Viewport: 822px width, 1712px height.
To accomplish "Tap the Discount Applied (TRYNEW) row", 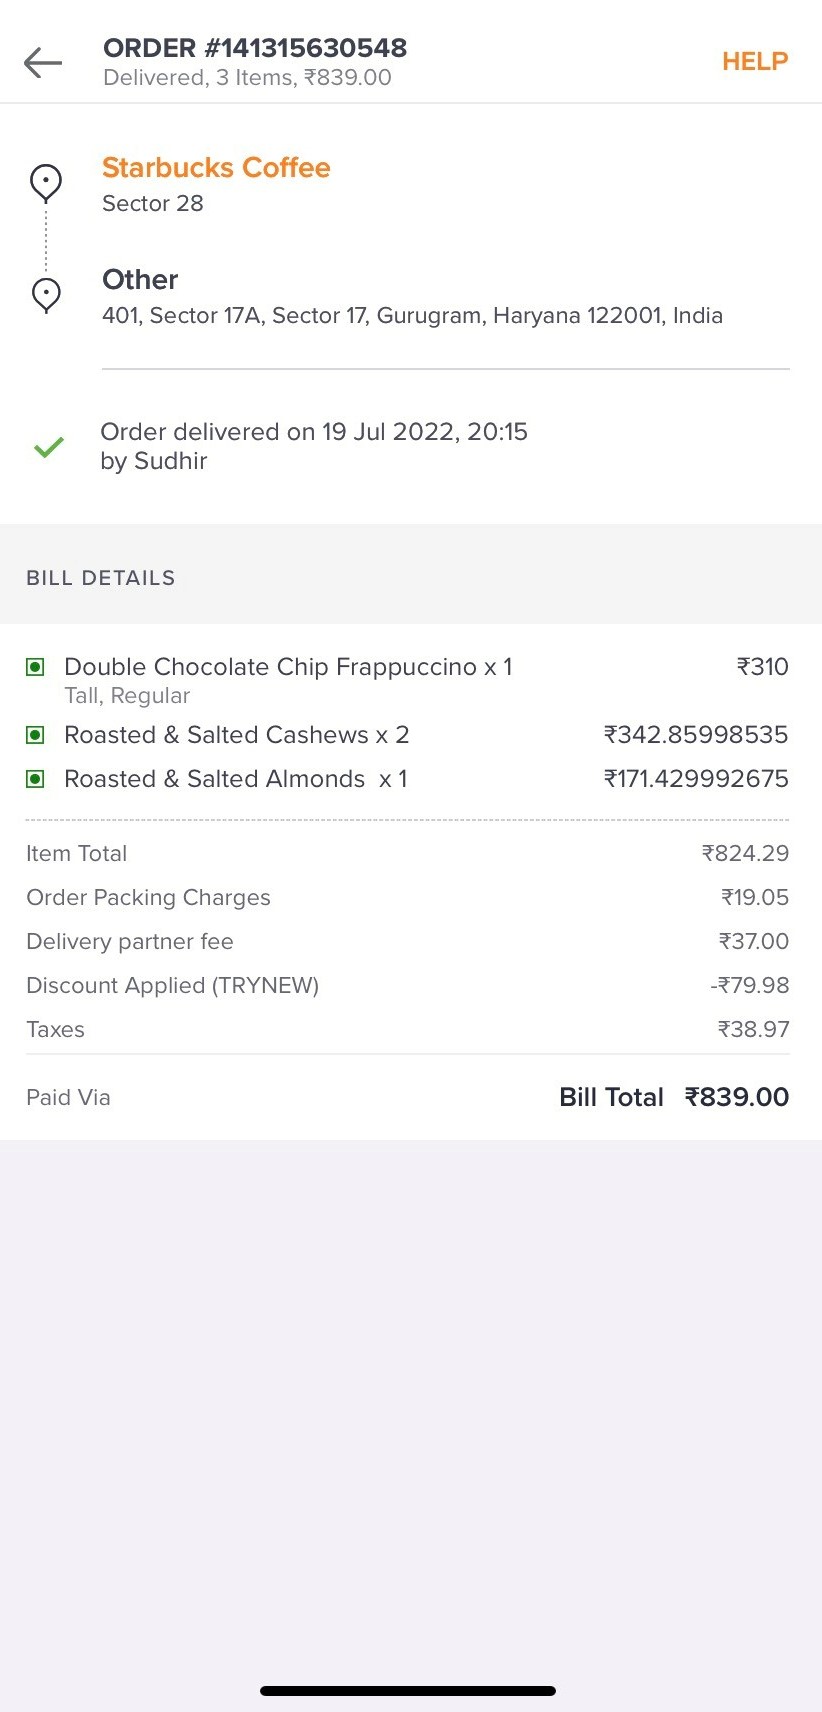I will tap(408, 985).
